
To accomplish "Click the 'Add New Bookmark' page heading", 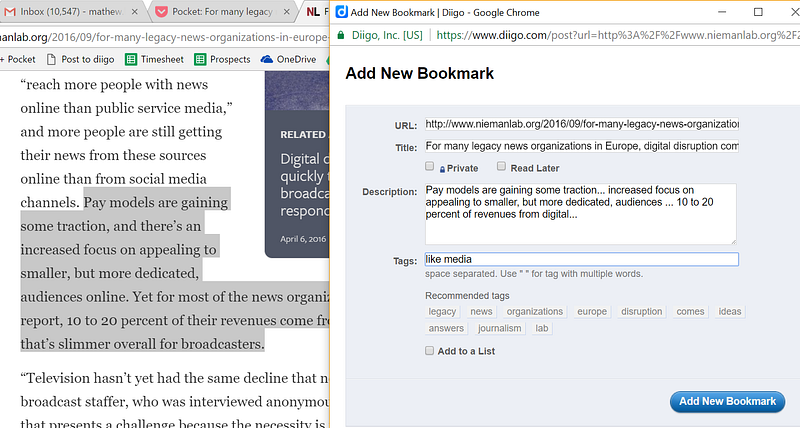I will pos(419,73).
